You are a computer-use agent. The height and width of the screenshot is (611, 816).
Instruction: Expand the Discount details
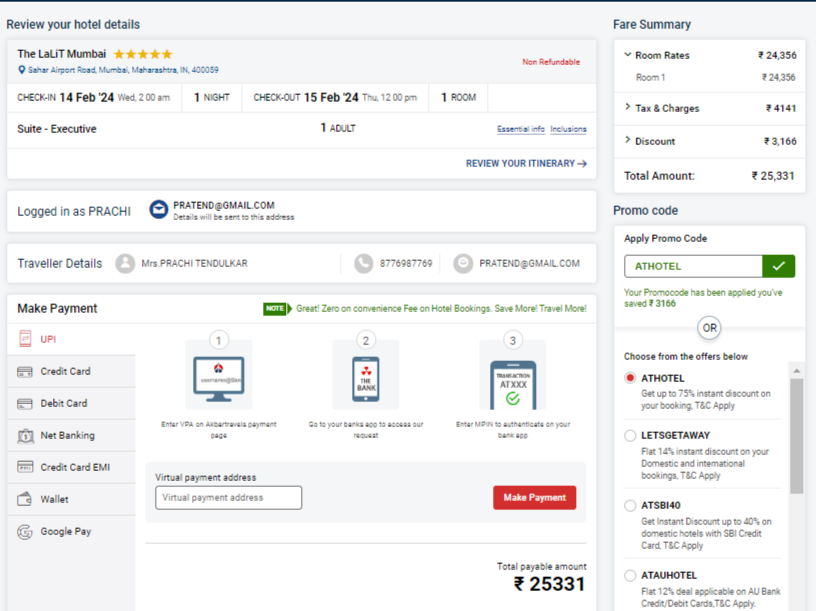coord(628,140)
